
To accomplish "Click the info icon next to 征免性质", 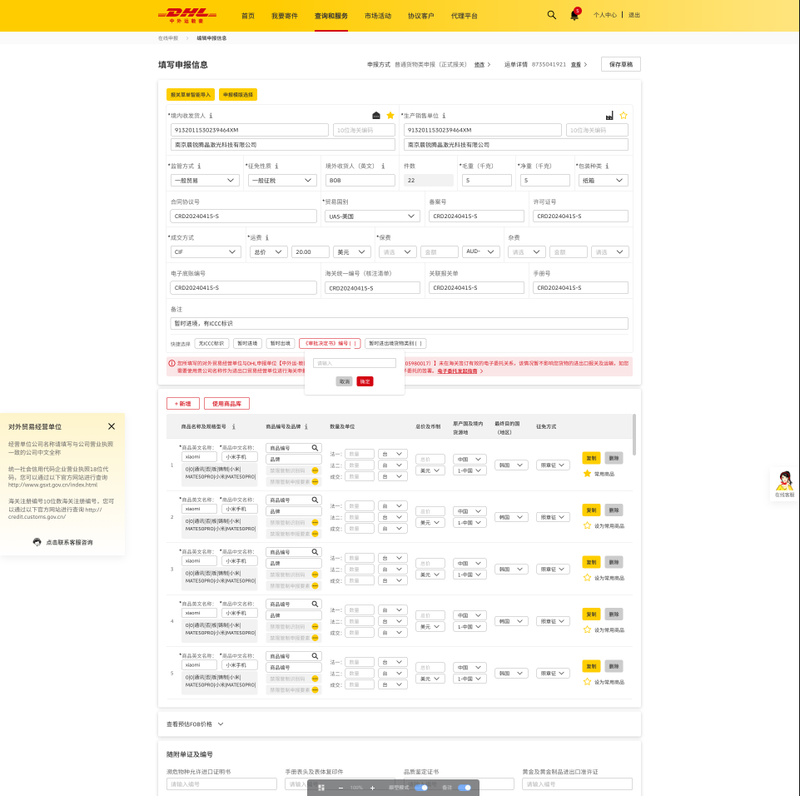I will click(277, 166).
